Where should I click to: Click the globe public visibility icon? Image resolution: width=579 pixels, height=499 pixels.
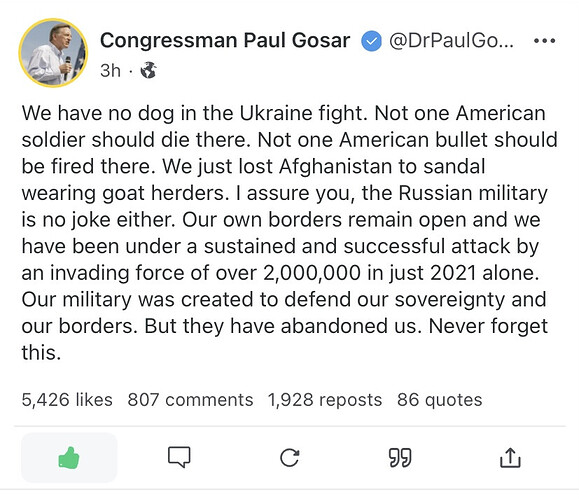point(148,70)
